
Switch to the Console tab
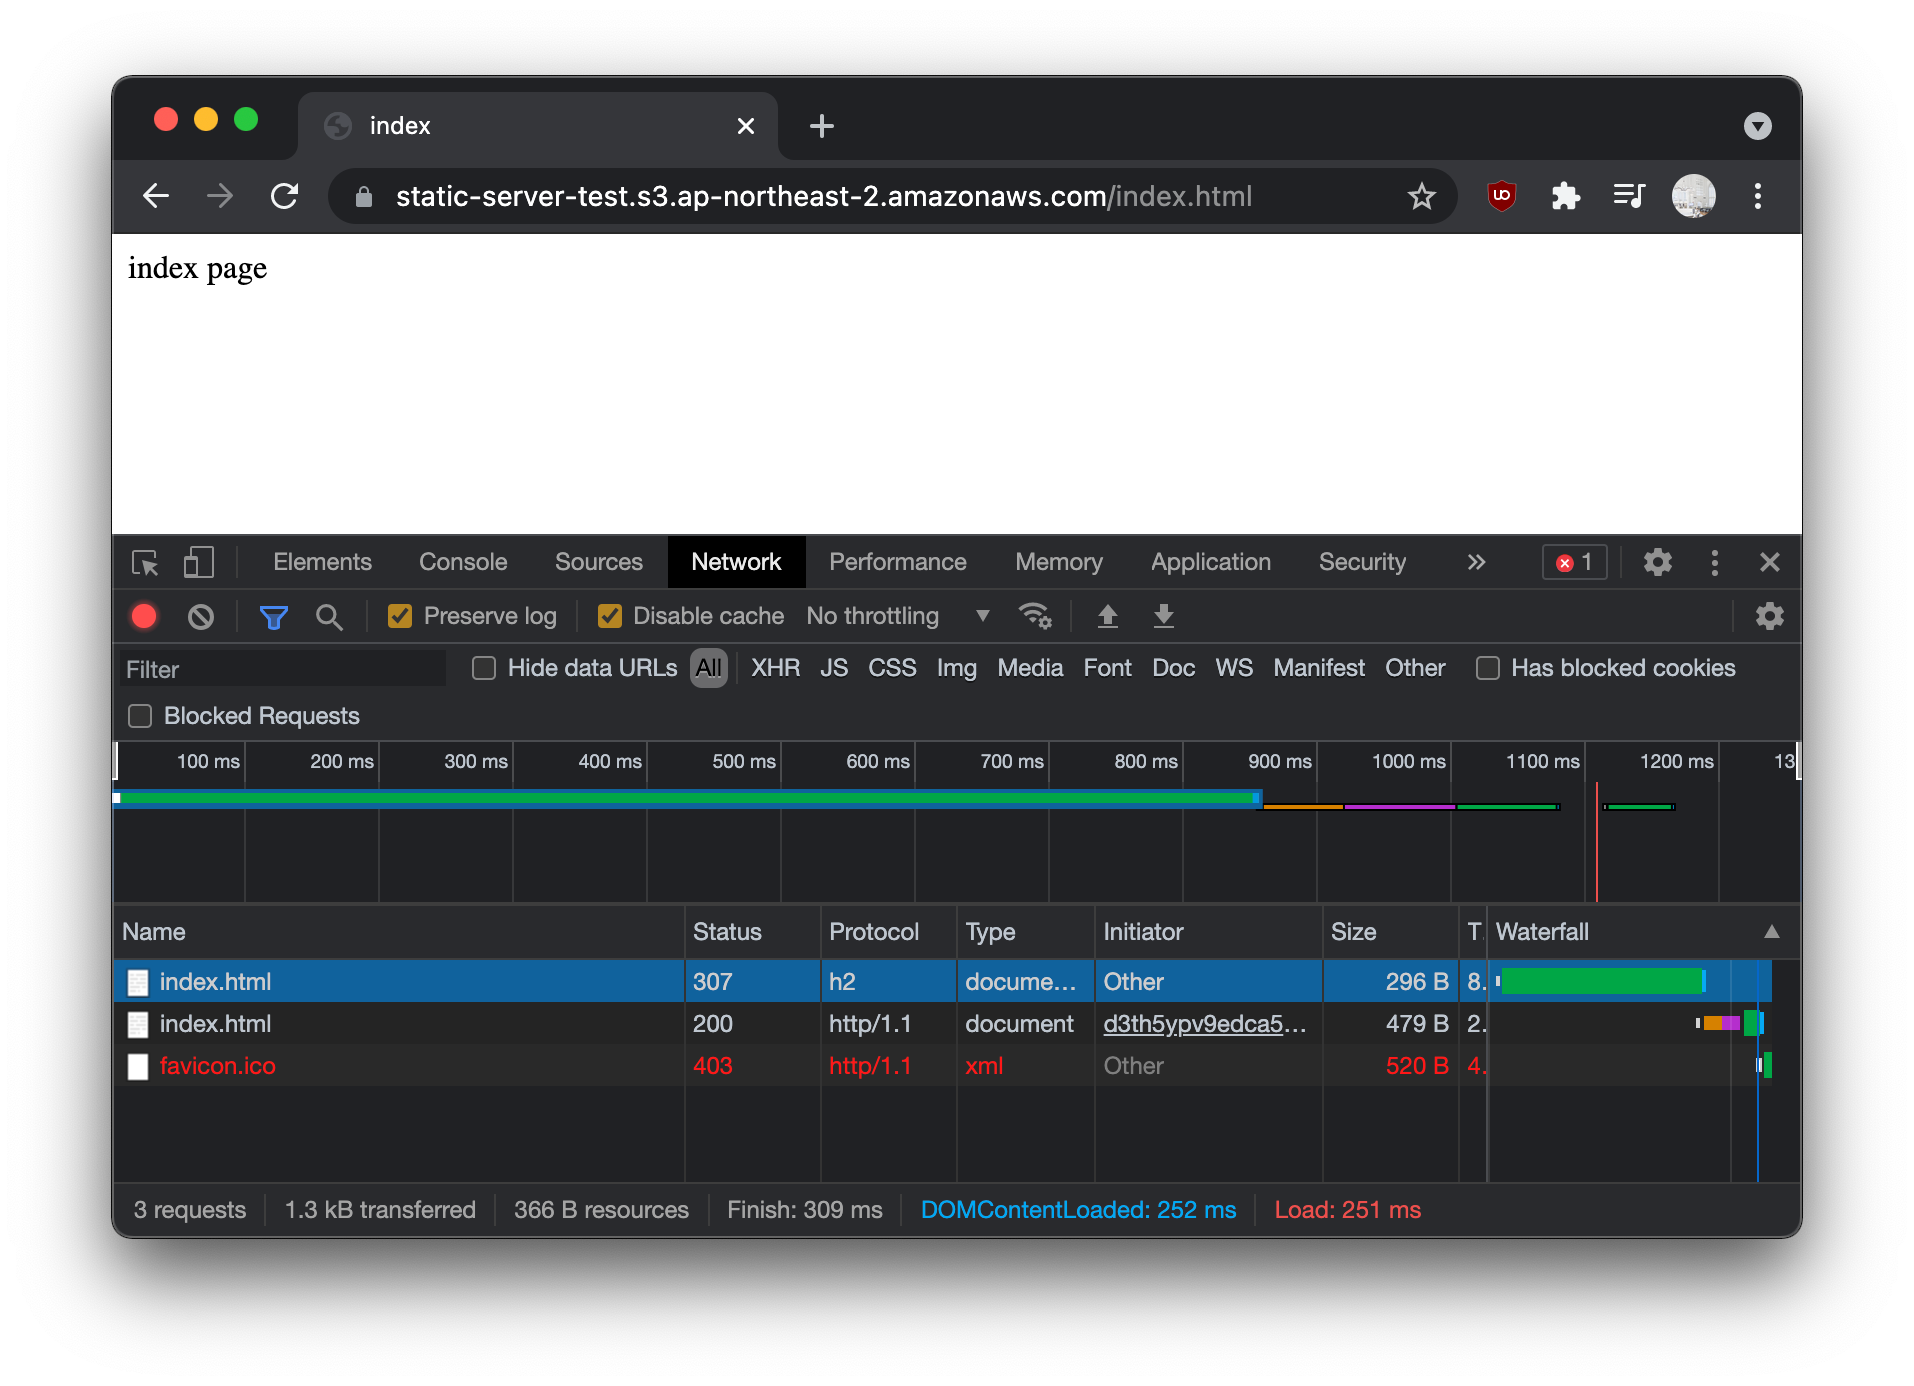[x=463, y=562]
